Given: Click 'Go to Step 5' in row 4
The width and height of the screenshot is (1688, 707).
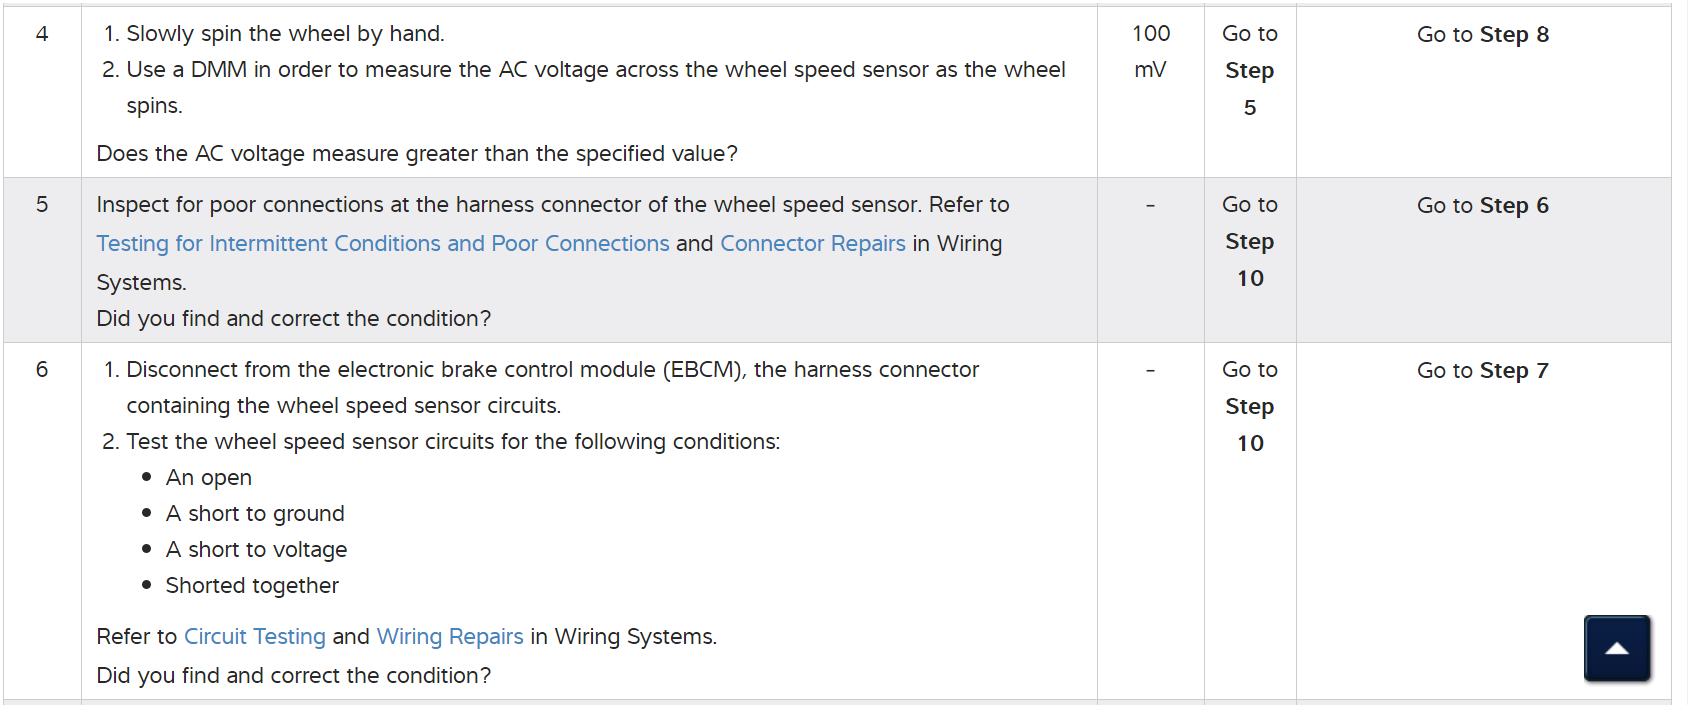Looking at the screenshot, I should click(x=1249, y=70).
